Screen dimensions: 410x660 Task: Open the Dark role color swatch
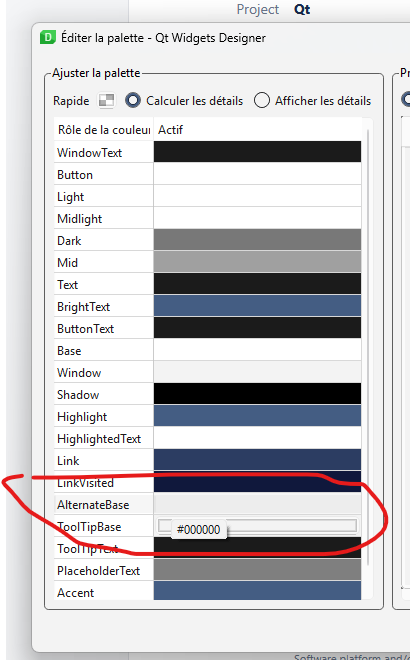click(257, 240)
